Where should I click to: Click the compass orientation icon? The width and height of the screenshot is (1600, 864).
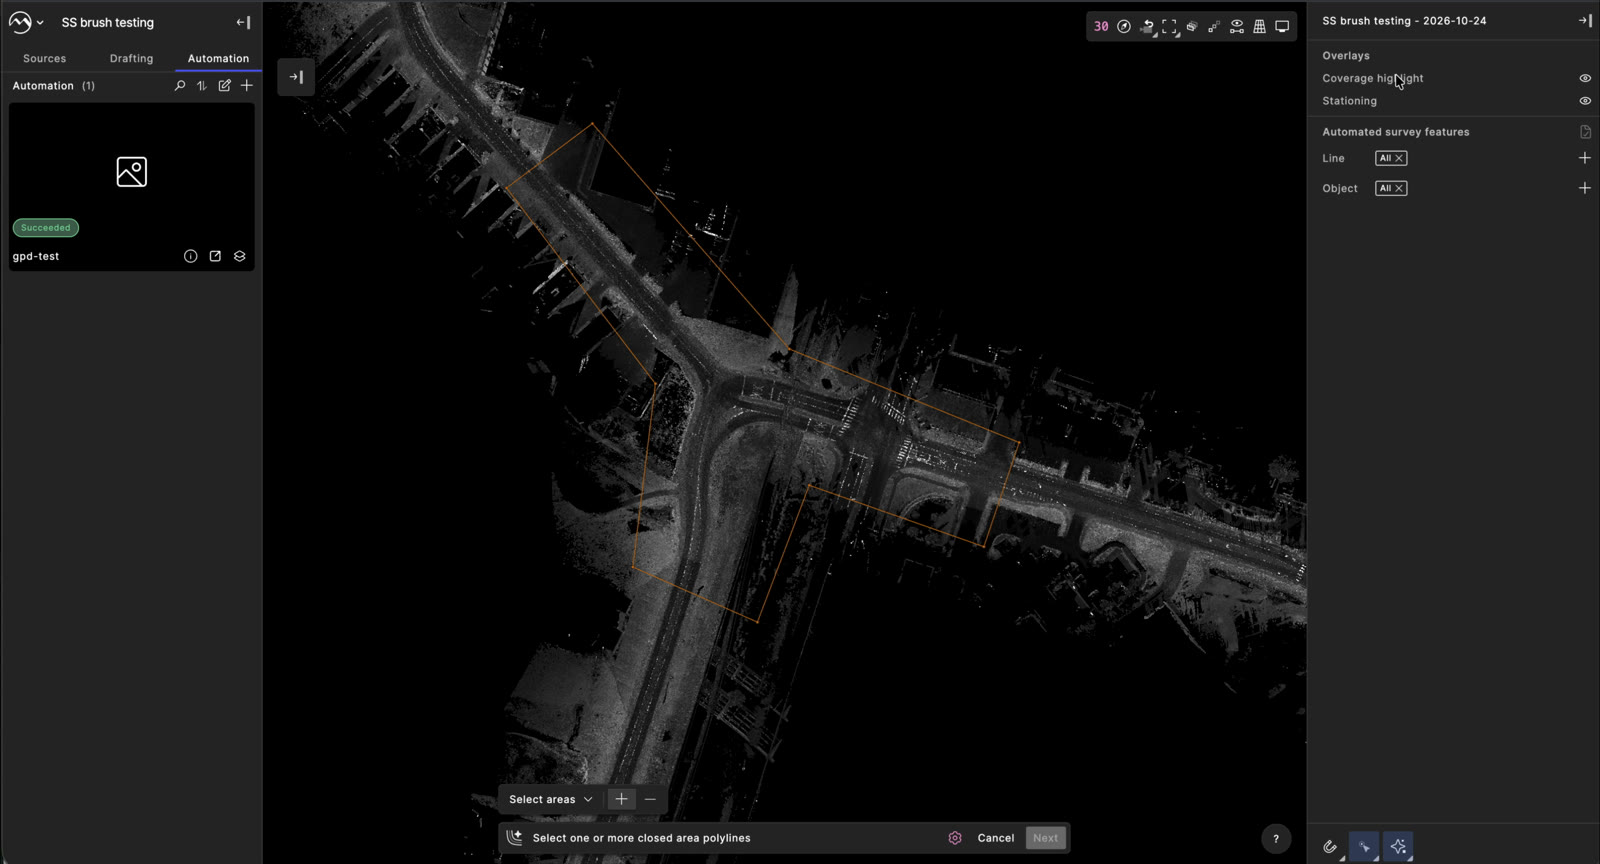[x=1124, y=27]
